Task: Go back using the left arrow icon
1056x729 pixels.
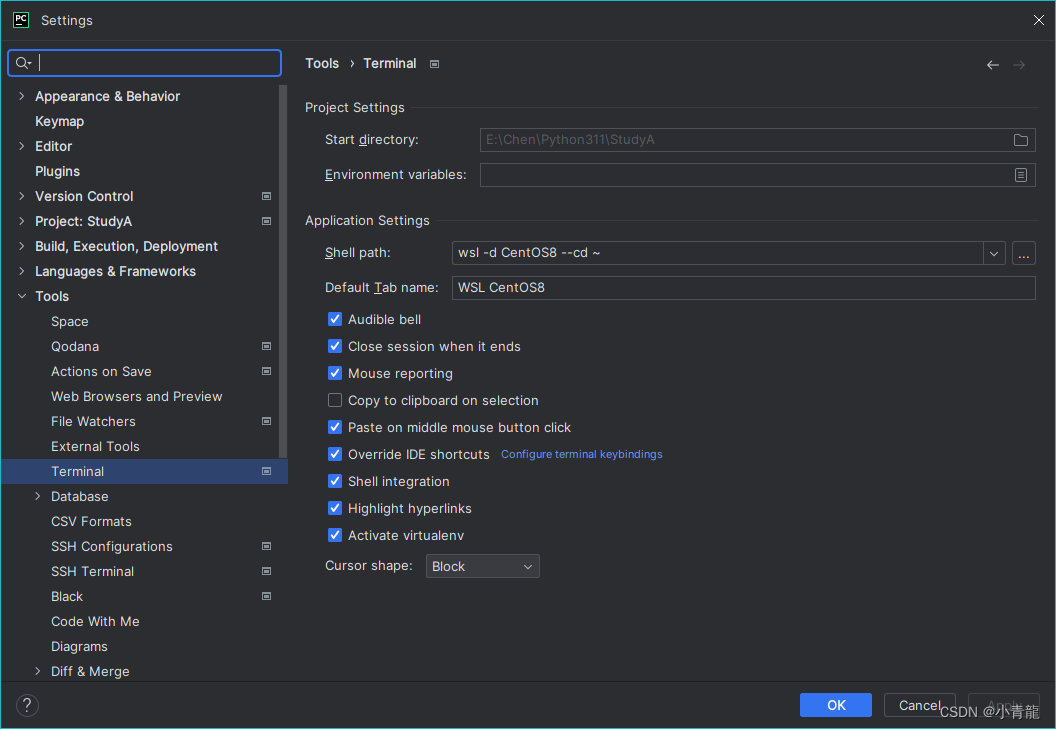Action: [993, 65]
